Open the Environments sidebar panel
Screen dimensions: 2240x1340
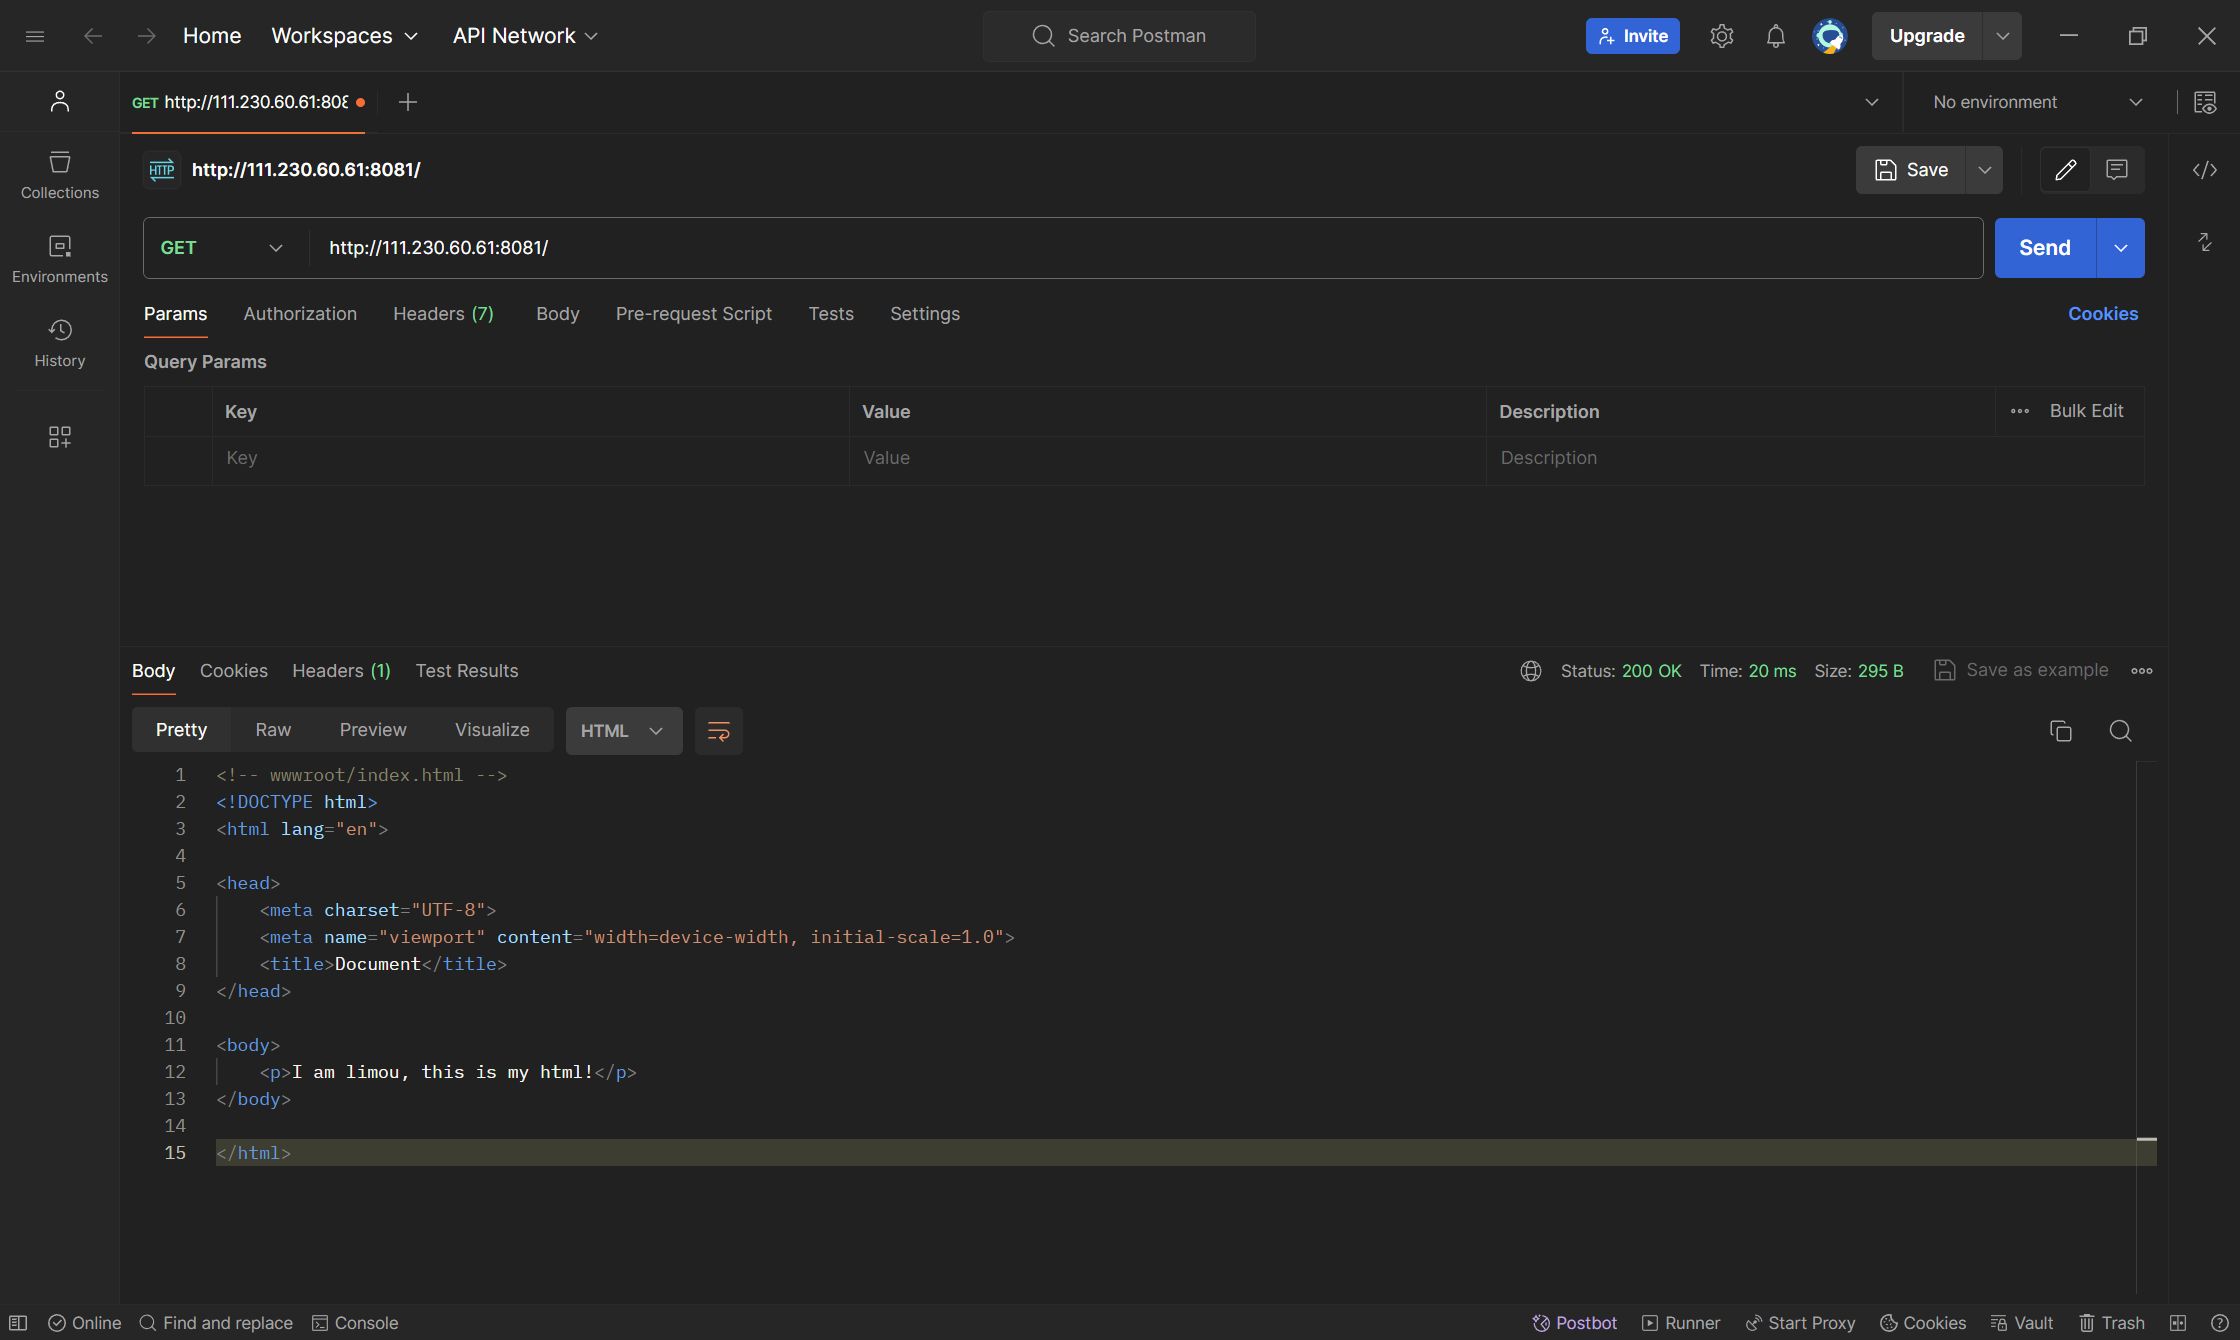point(60,259)
